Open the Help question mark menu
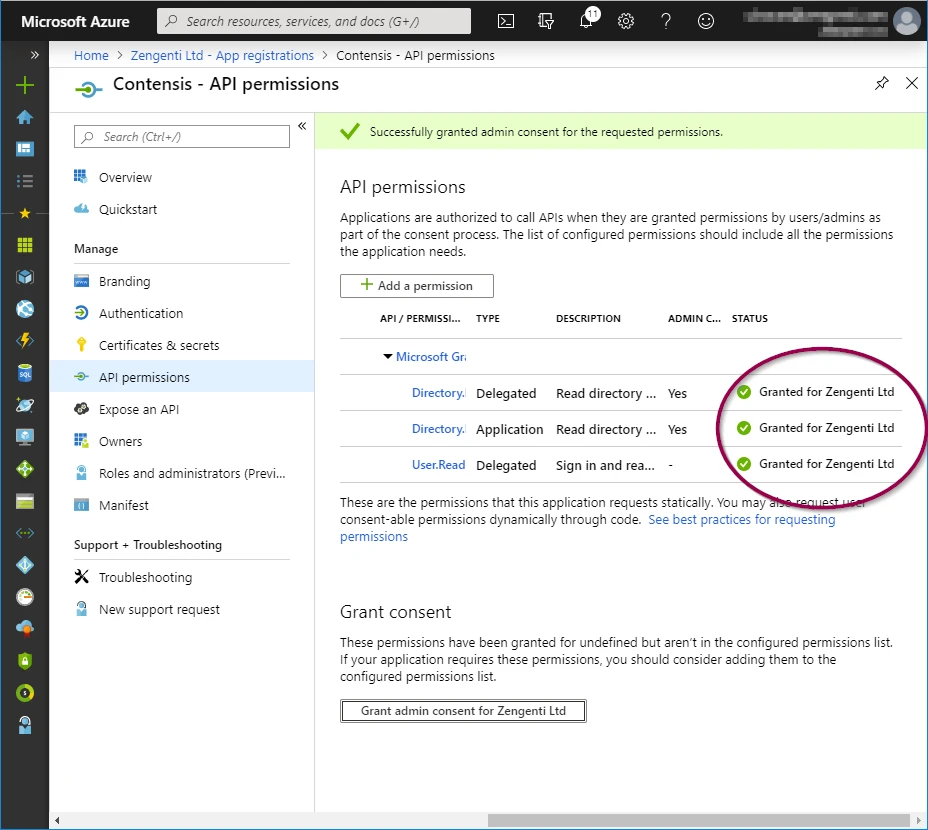 (x=666, y=20)
